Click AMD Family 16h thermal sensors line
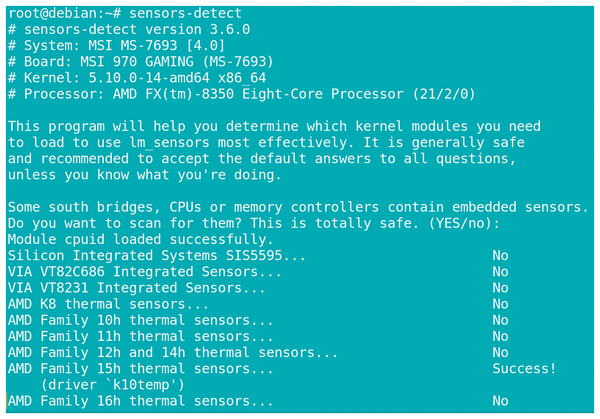 point(141,401)
